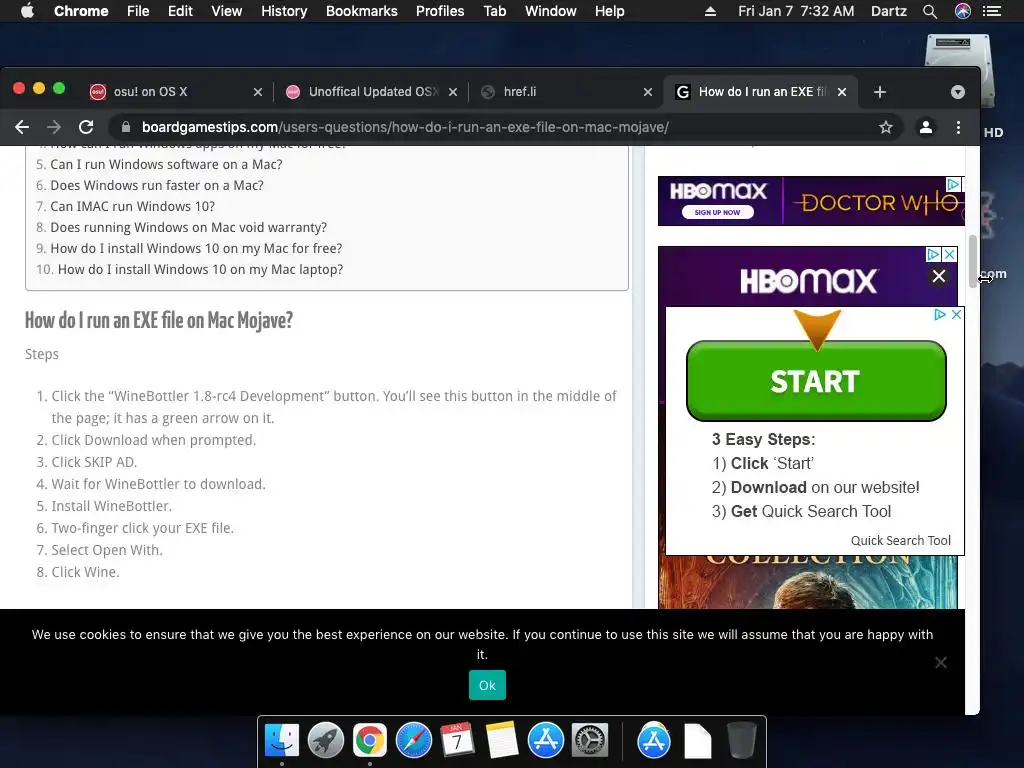Open System Preferences from the Dock
Image resolution: width=1024 pixels, height=768 pixels.
[590, 741]
